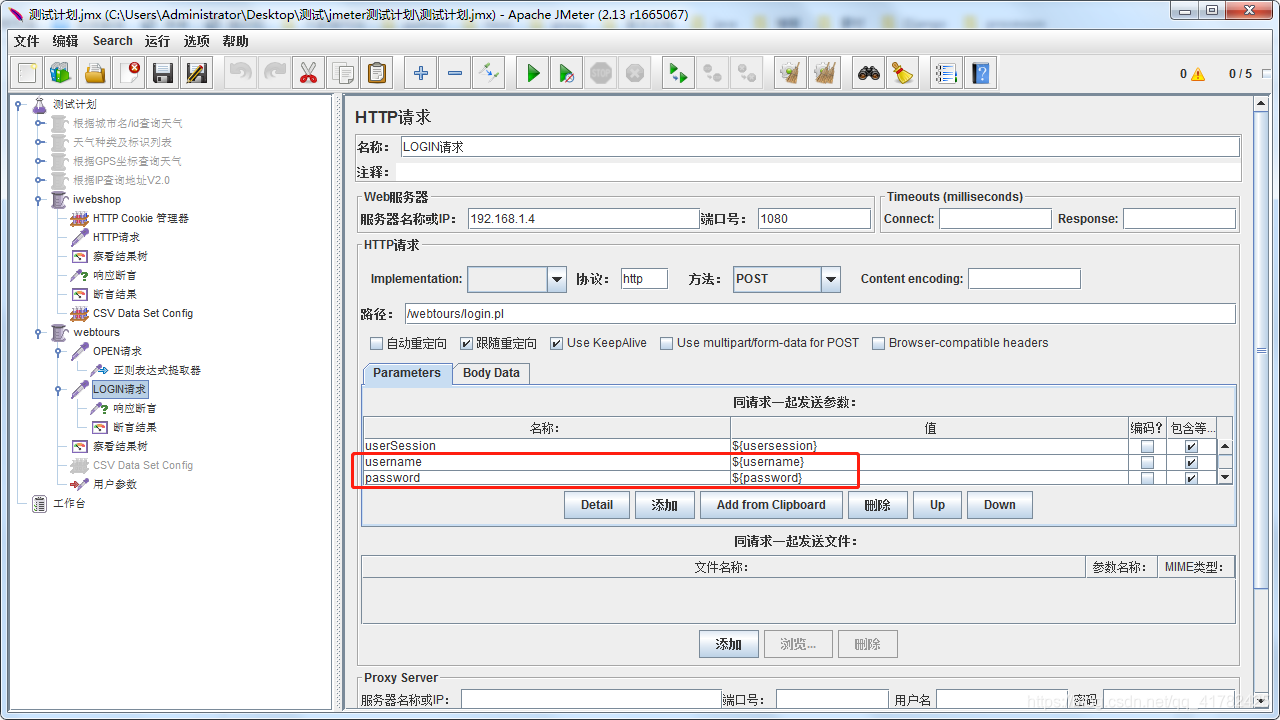Click Add from Clipboard button
Image resolution: width=1280 pixels, height=720 pixels.
click(771, 505)
